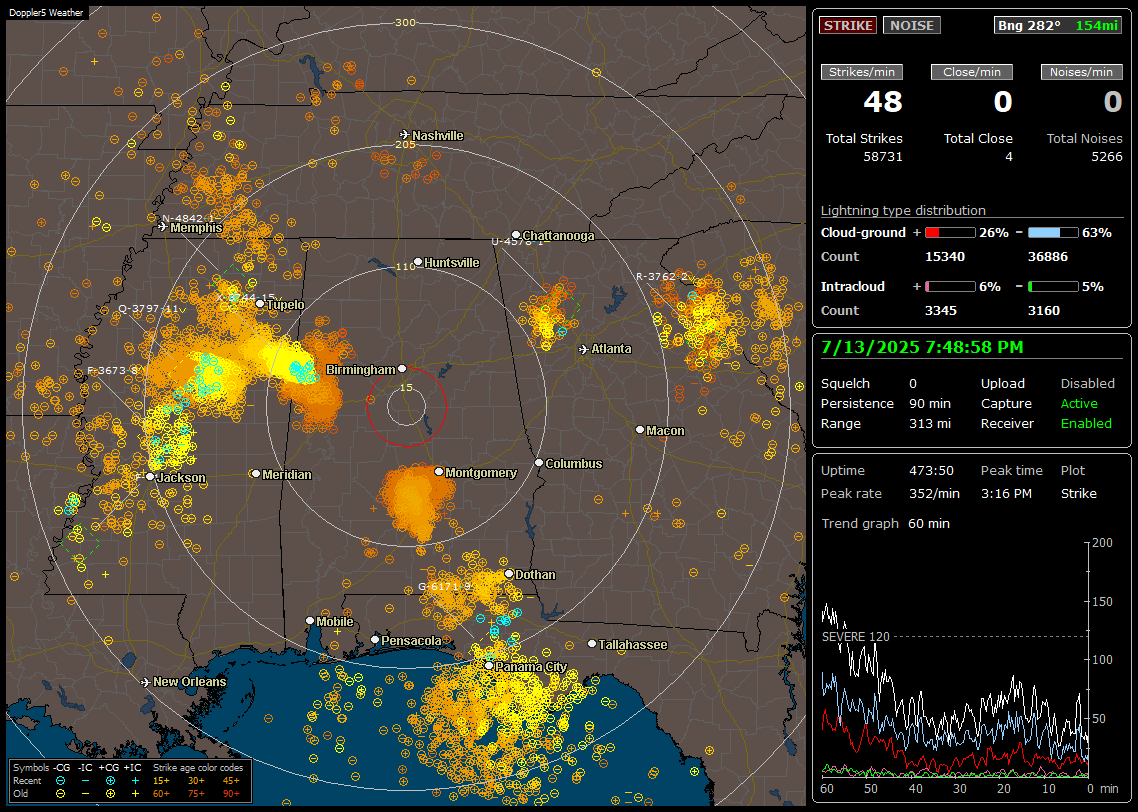This screenshot has height=812, width=1138.
Task: Click the Uptime value 473:50
Action: (931, 470)
